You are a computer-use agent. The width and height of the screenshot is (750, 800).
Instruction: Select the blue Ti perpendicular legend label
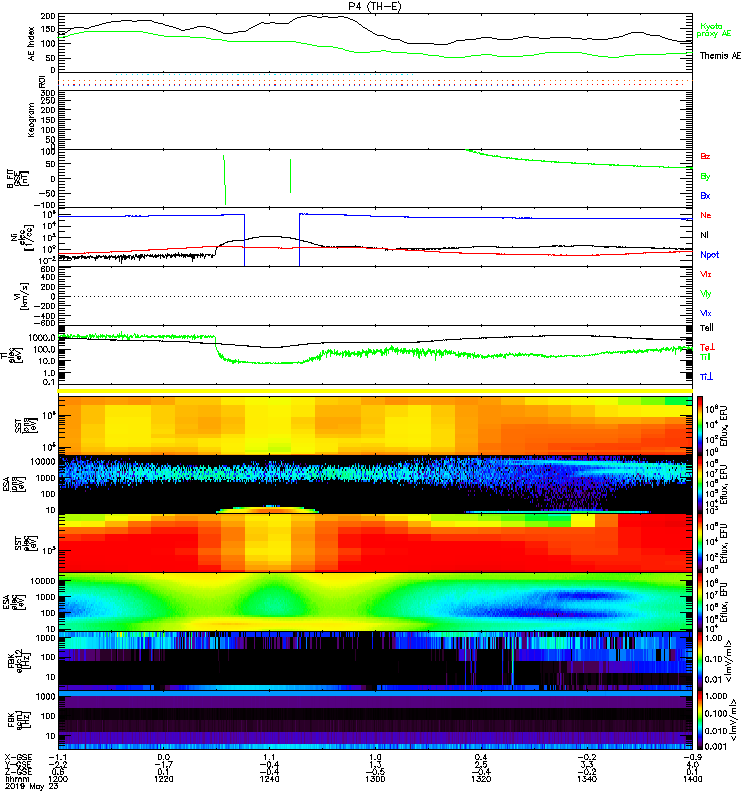point(706,377)
